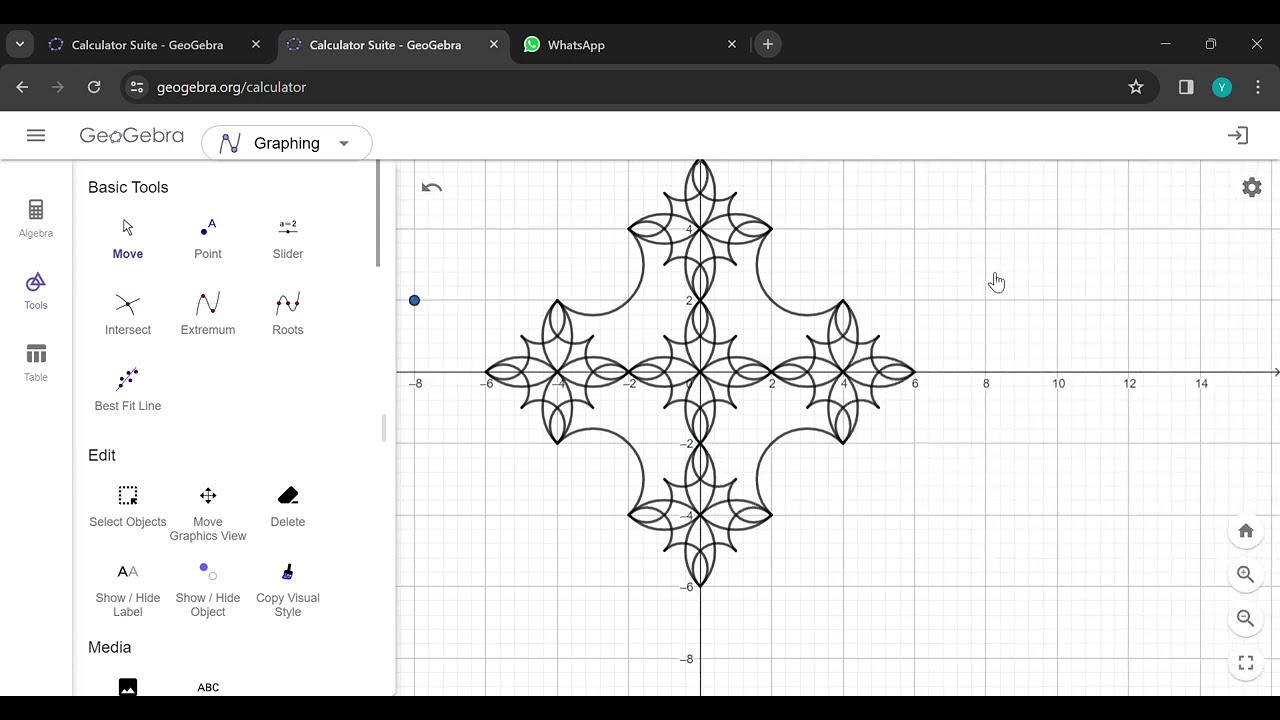Zoom out of the graph

[1246, 618]
